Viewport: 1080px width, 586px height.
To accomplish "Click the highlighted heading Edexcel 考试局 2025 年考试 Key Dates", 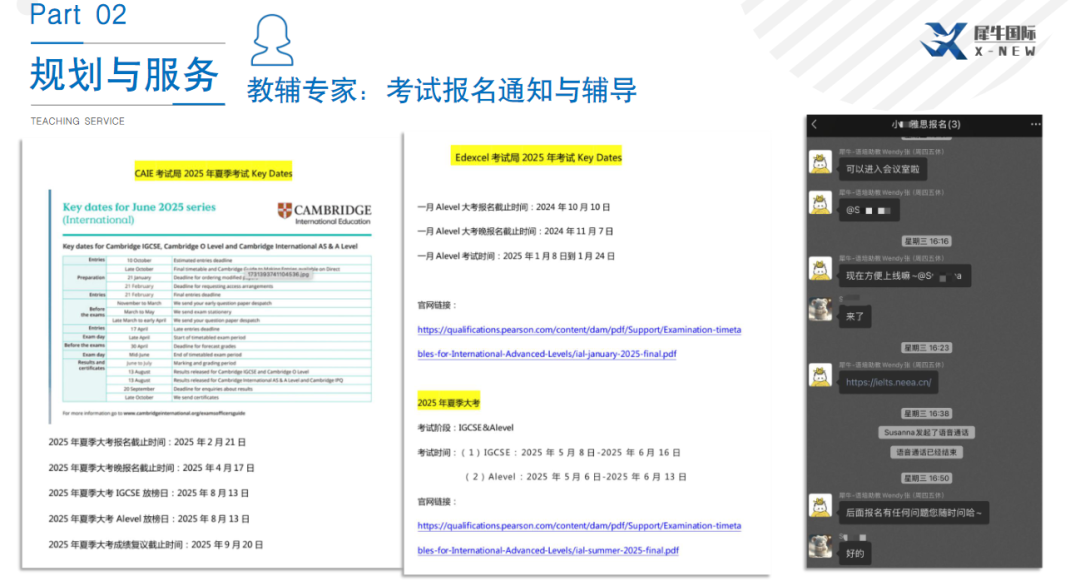I will pyautogui.click(x=537, y=158).
